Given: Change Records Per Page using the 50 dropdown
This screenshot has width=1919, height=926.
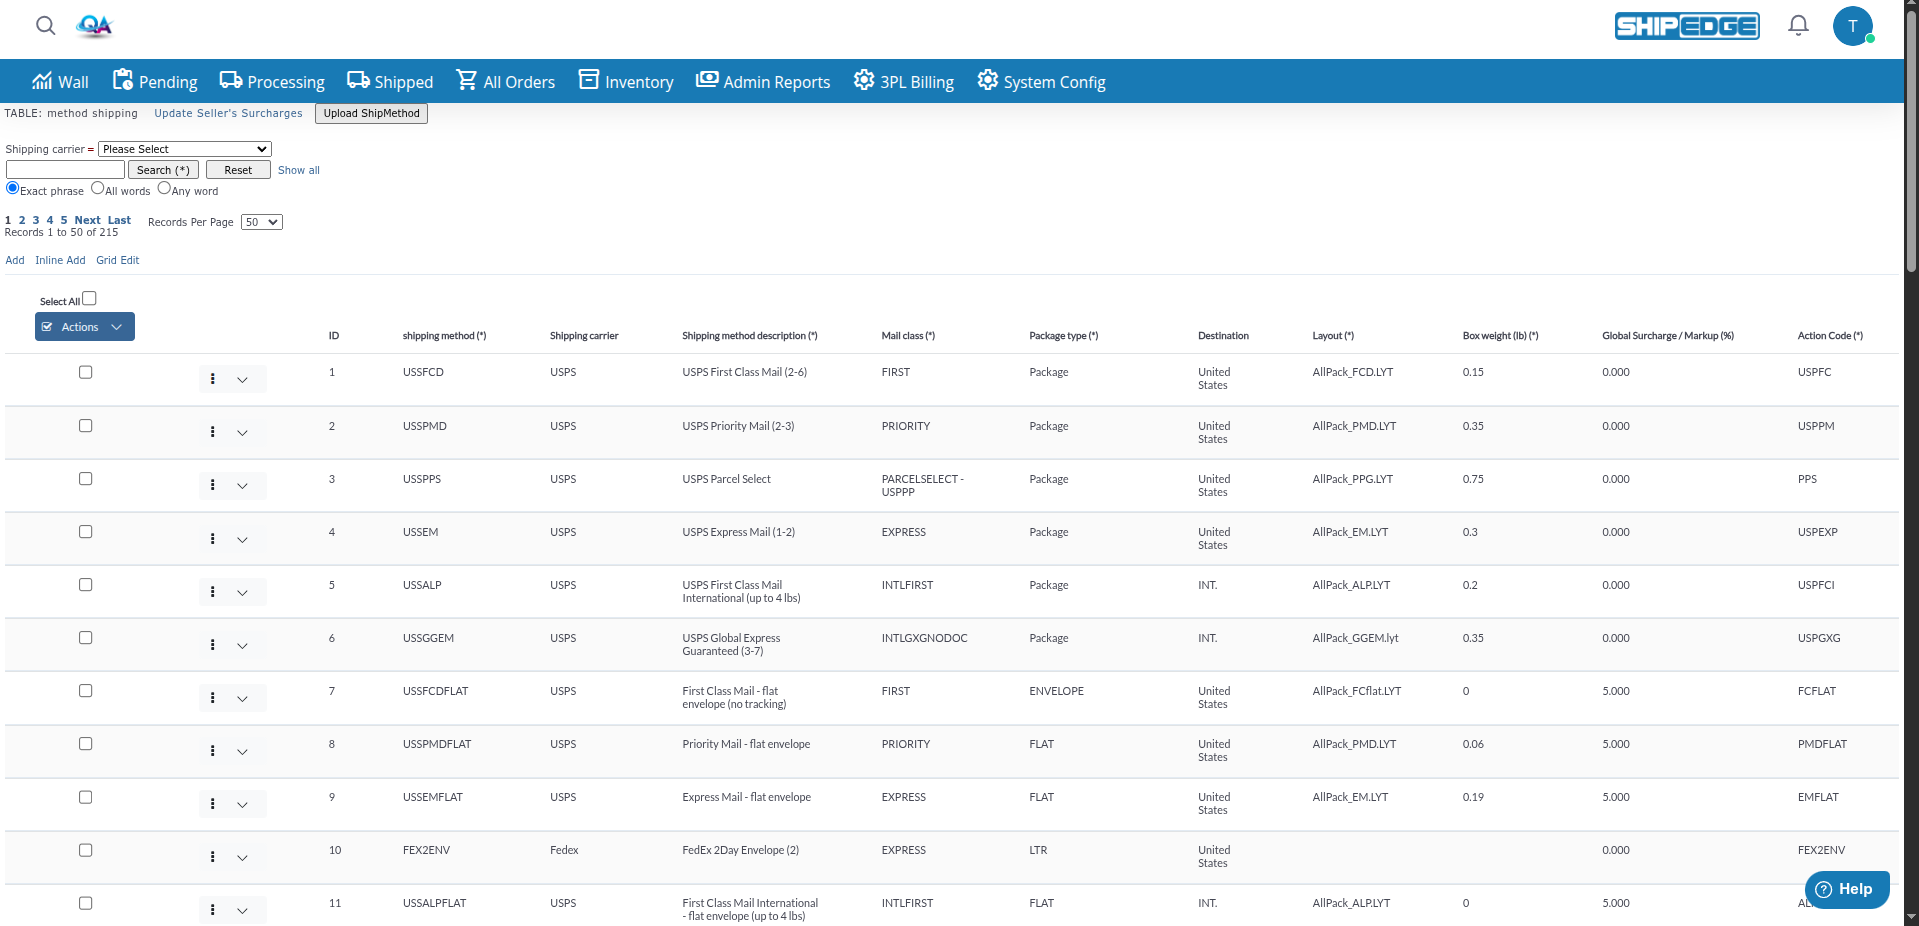Looking at the screenshot, I should click(x=261, y=222).
